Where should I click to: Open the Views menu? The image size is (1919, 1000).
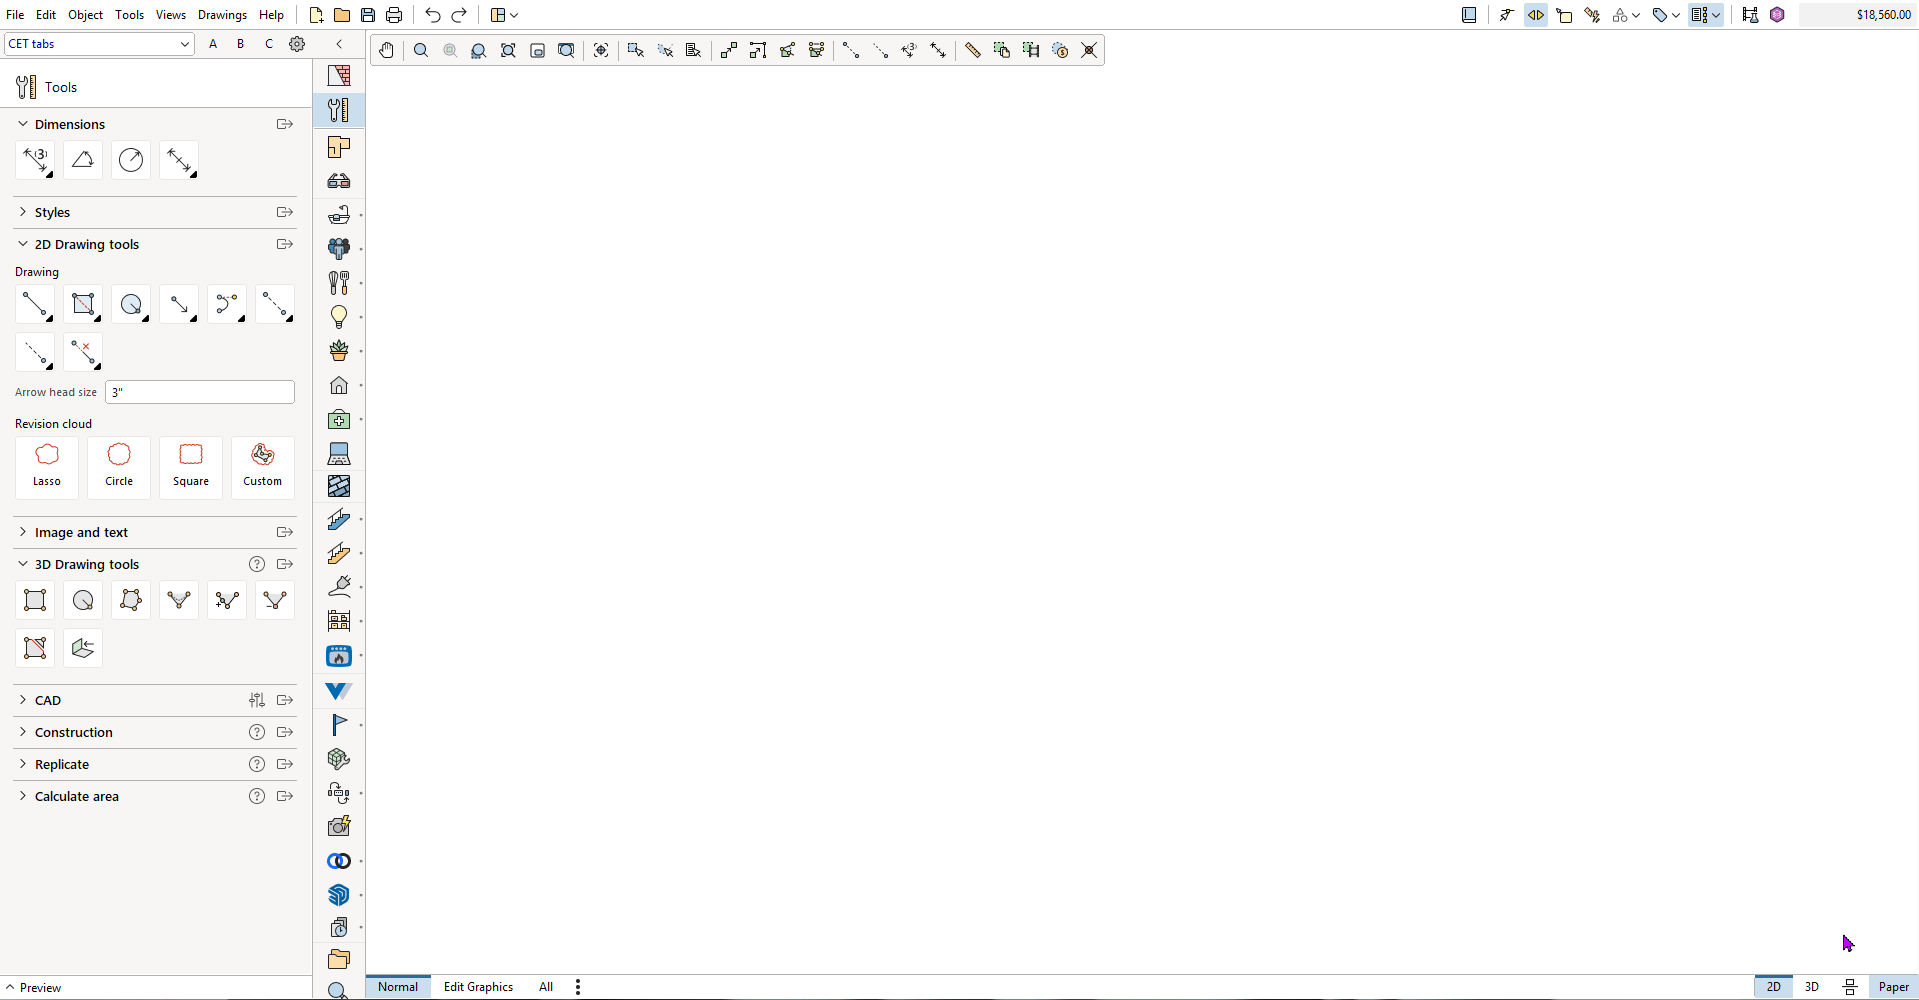(171, 15)
